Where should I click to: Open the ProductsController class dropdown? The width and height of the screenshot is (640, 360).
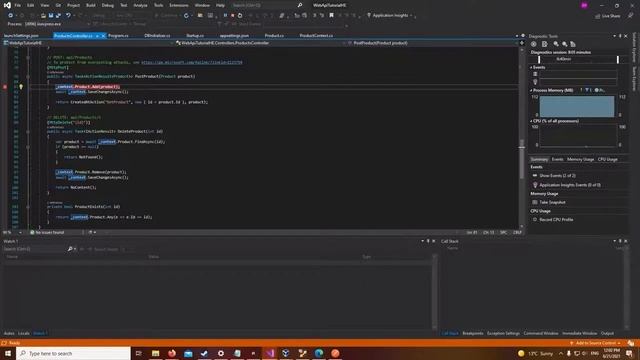260,43
